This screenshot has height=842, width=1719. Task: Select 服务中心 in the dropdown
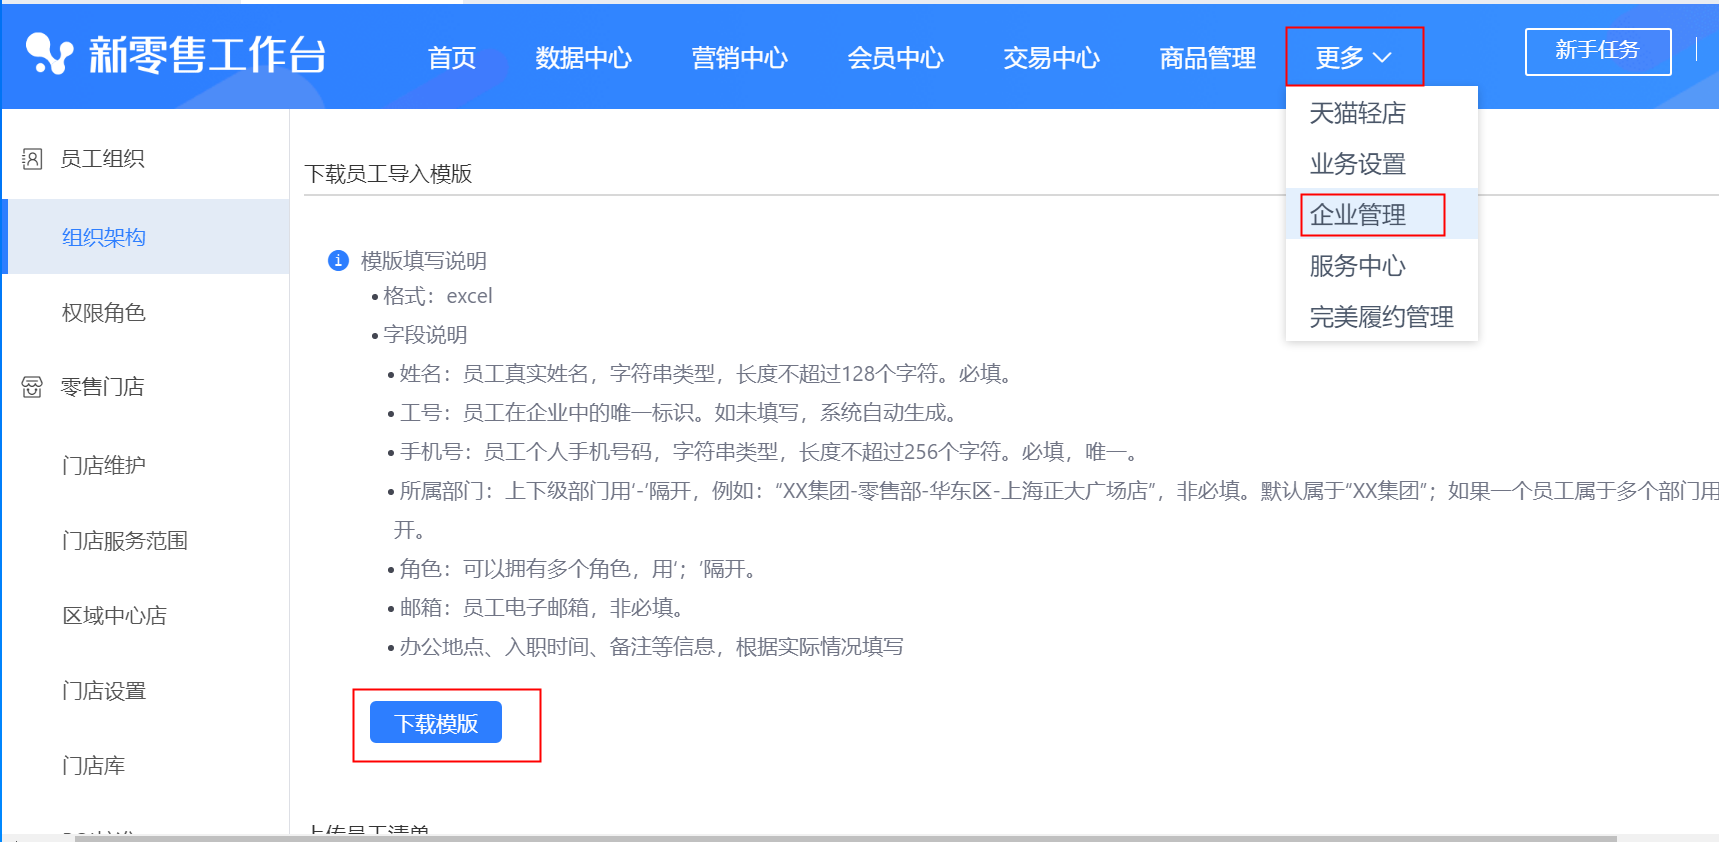1357,266
